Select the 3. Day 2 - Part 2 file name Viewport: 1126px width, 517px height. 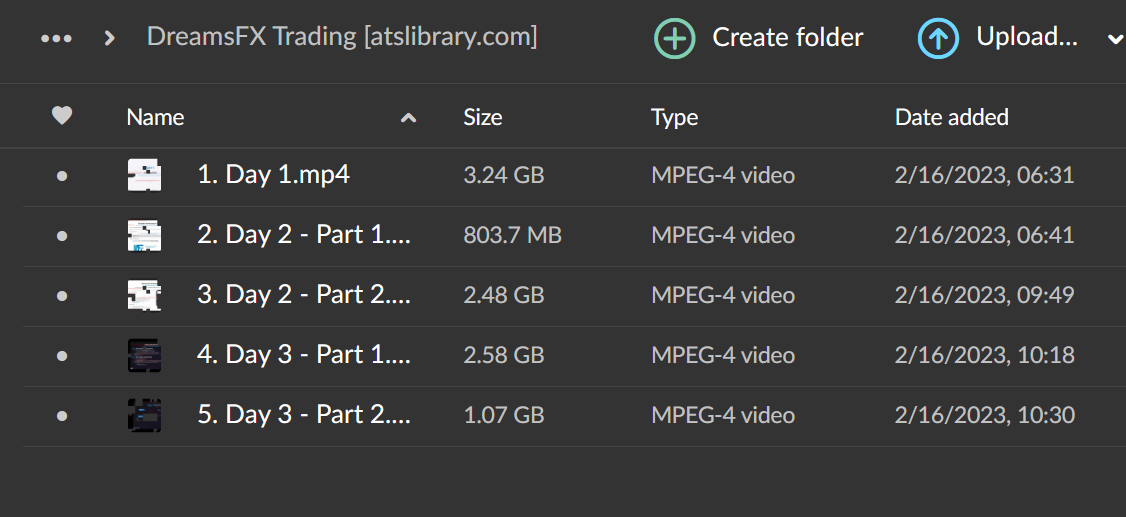(x=303, y=295)
